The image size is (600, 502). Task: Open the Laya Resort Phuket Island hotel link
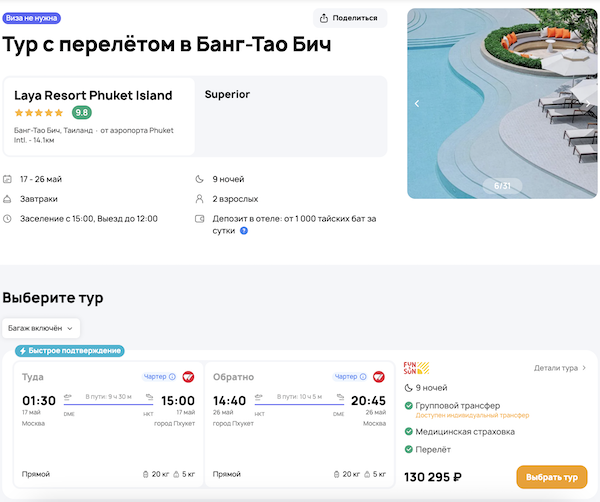click(93, 95)
